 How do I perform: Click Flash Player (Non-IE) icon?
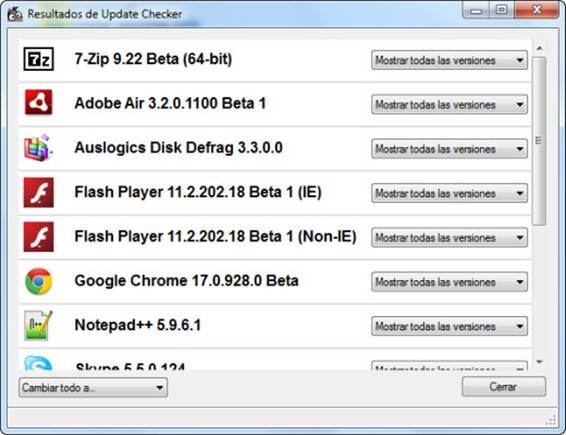tap(39, 237)
